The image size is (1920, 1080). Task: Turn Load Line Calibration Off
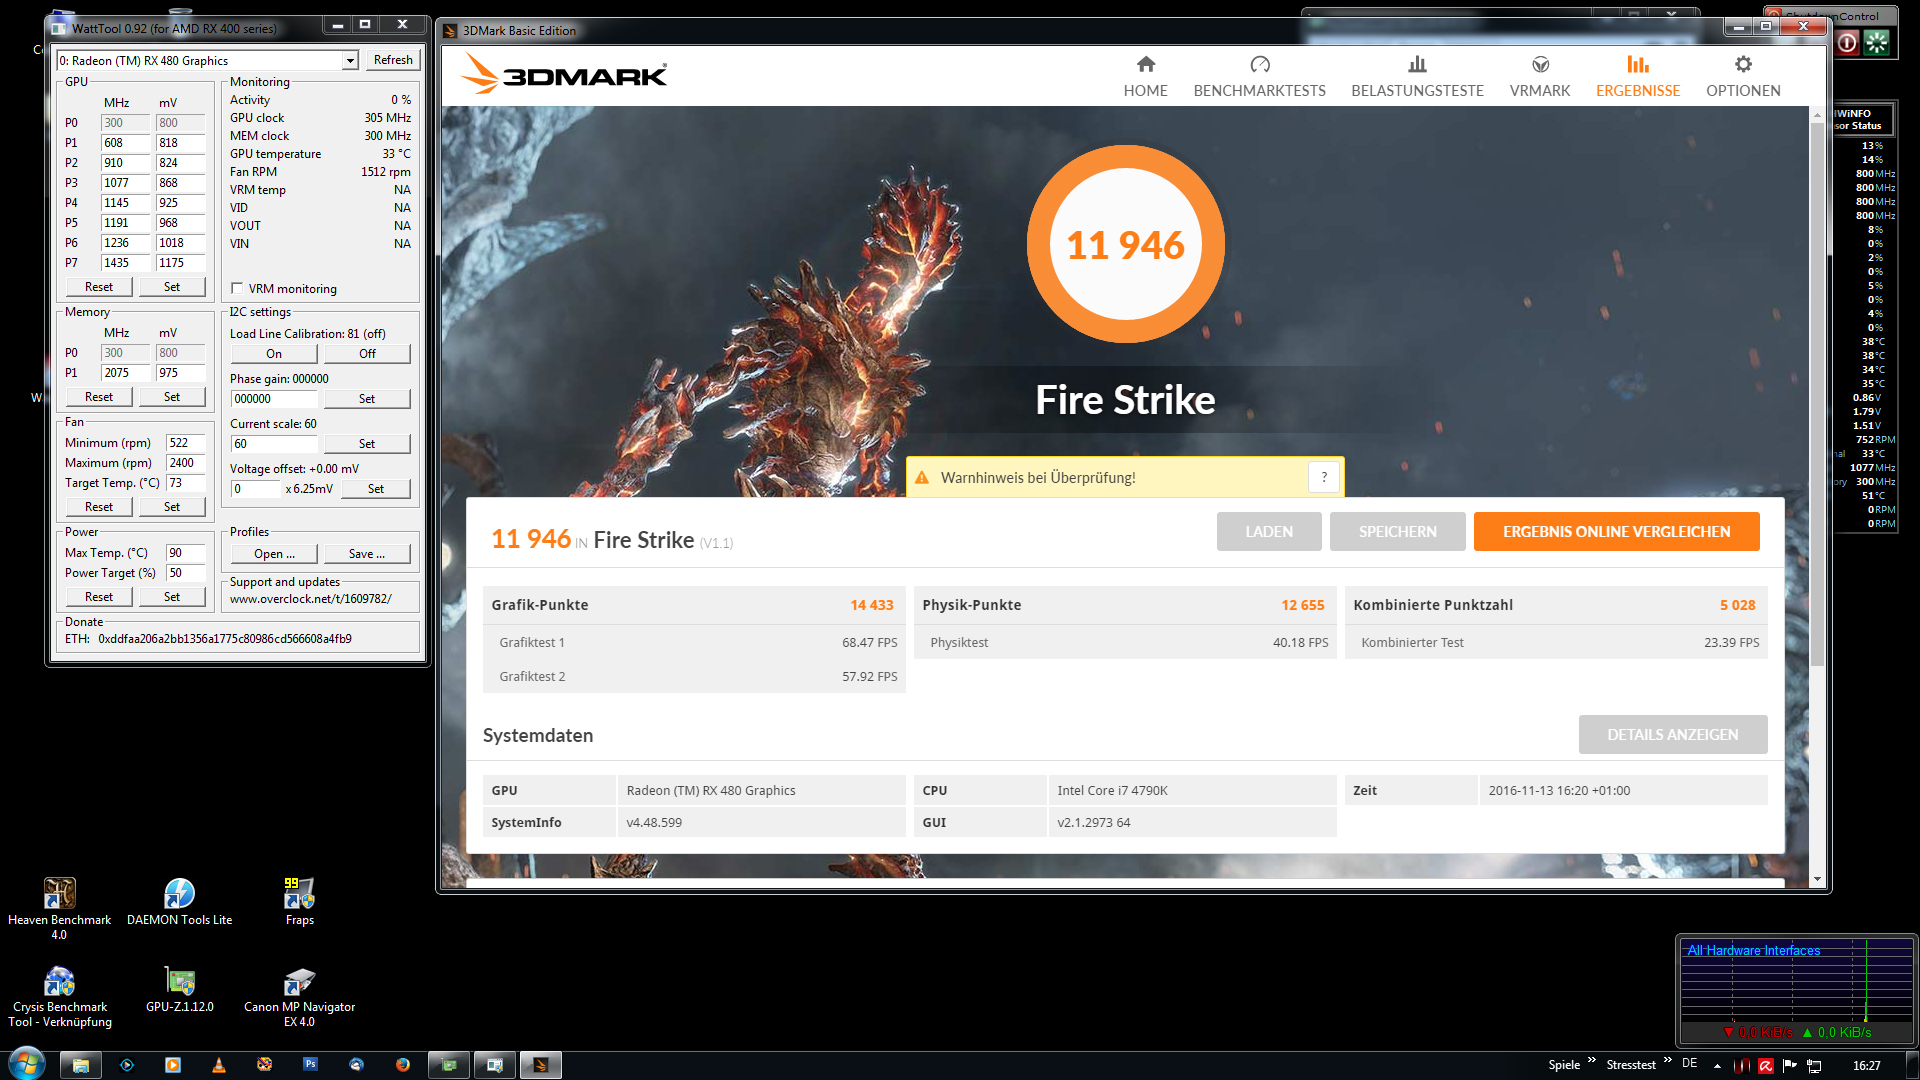point(367,354)
